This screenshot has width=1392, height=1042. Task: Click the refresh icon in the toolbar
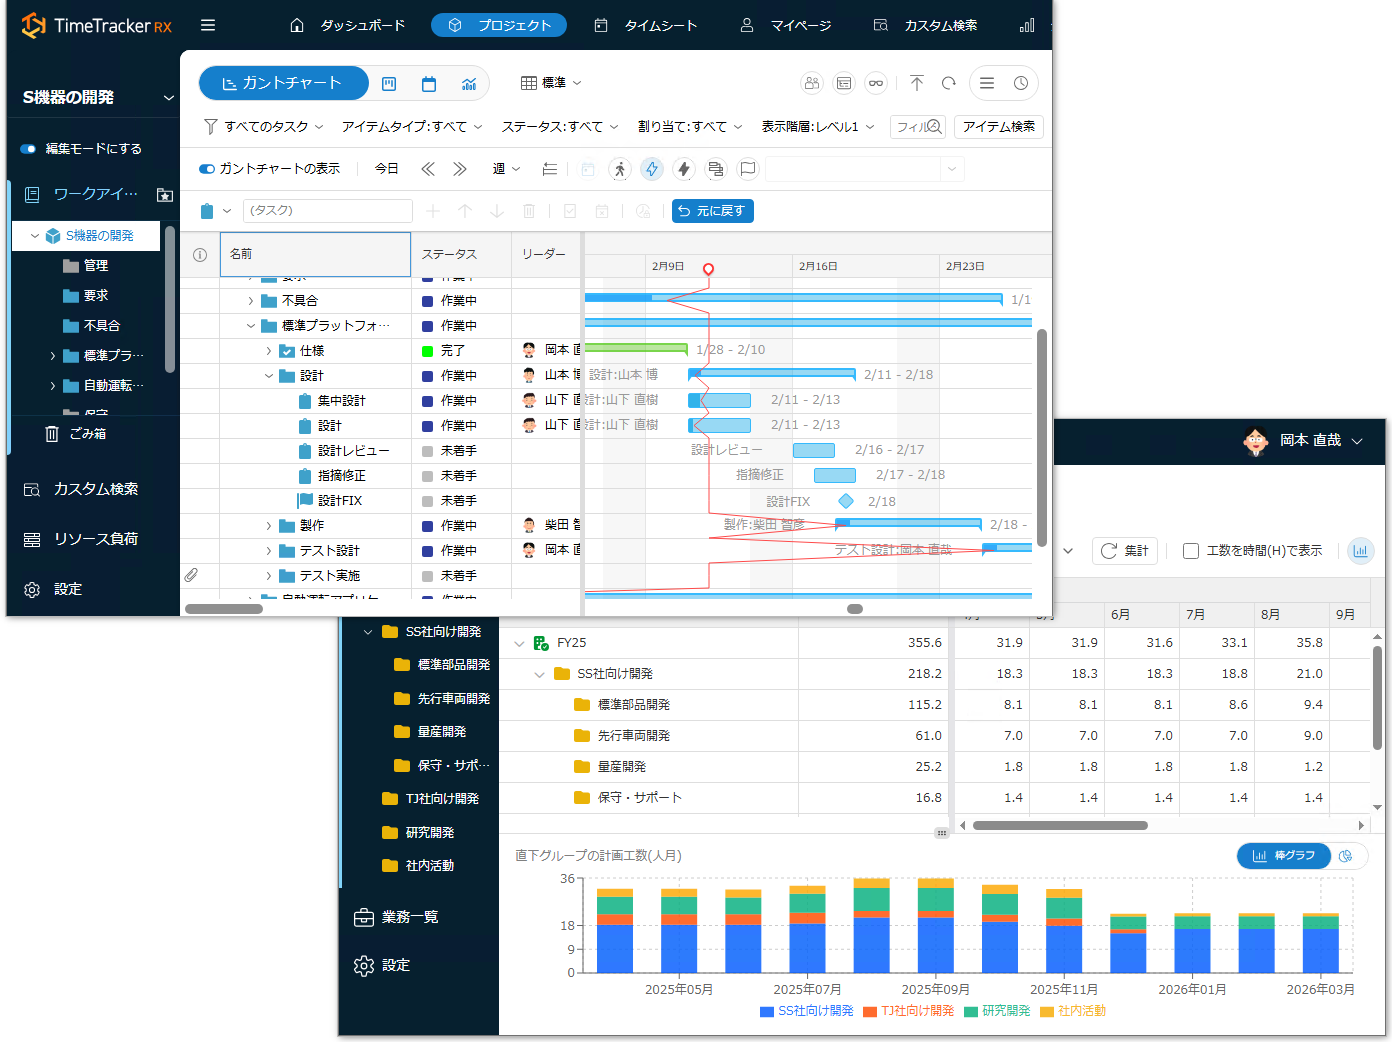[x=949, y=83]
